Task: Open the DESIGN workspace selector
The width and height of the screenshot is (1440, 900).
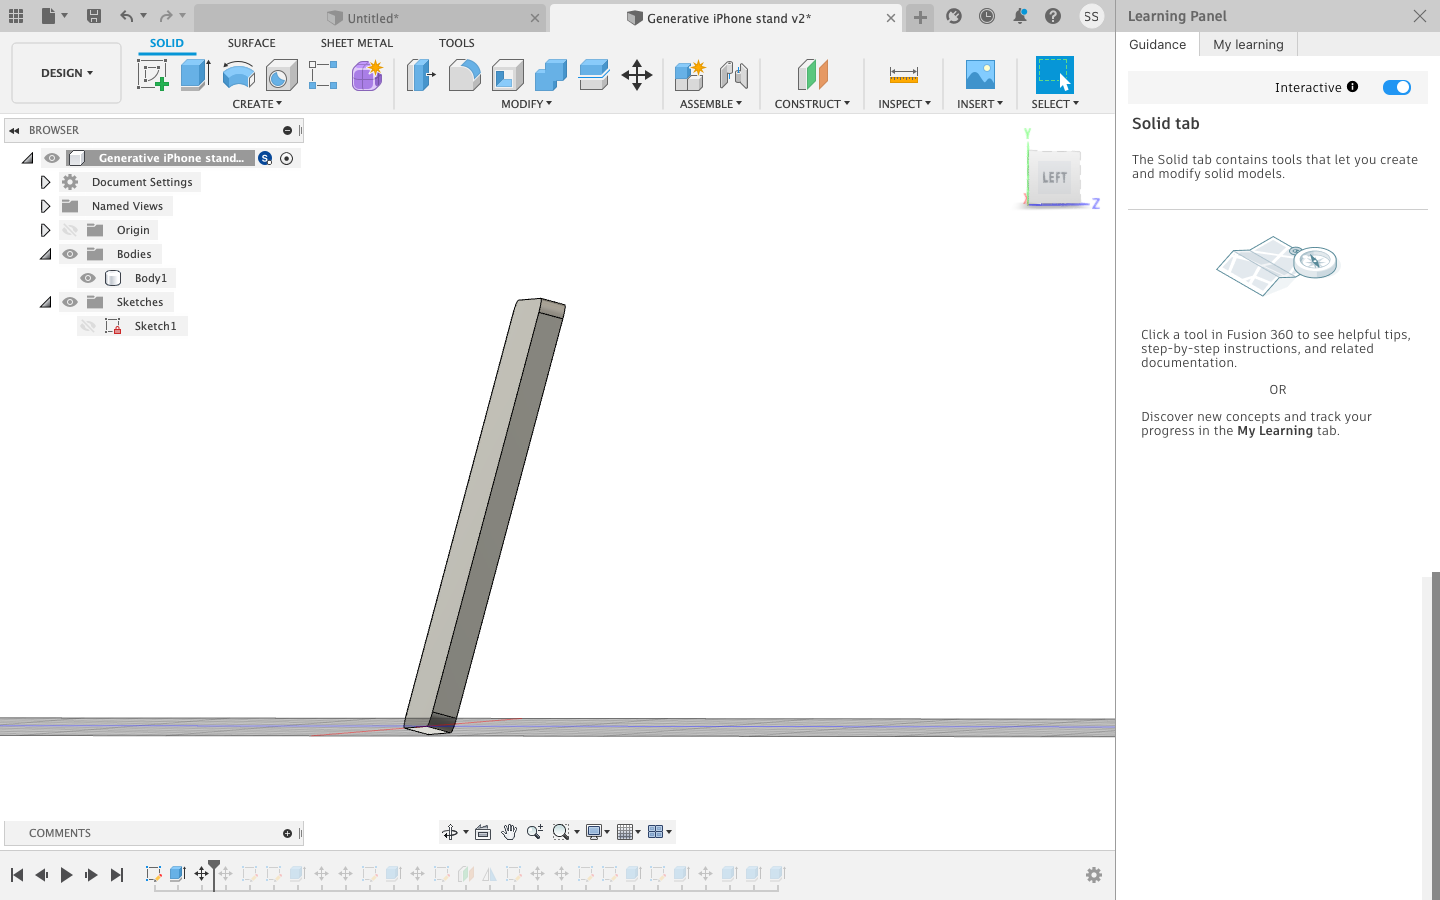Action: coord(64,72)
